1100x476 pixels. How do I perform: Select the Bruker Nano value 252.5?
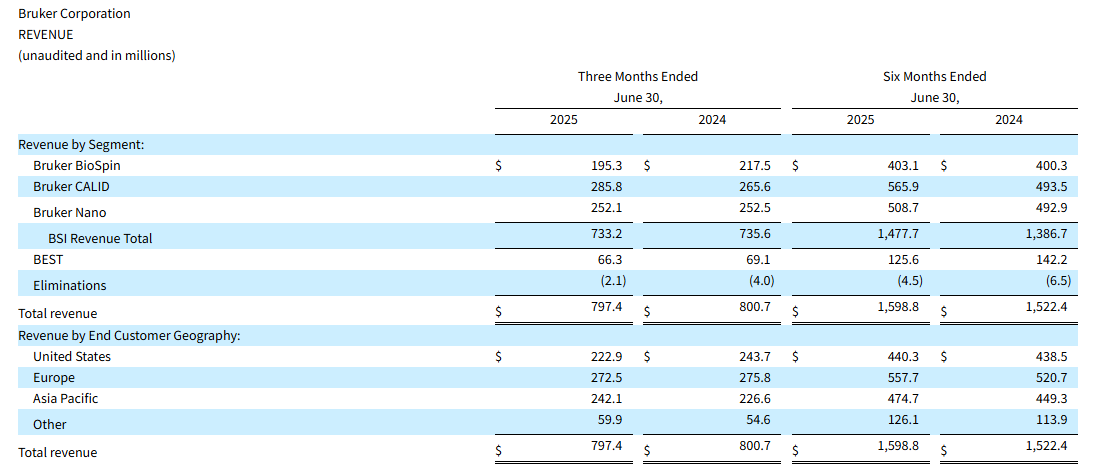[x=756, y=208]
